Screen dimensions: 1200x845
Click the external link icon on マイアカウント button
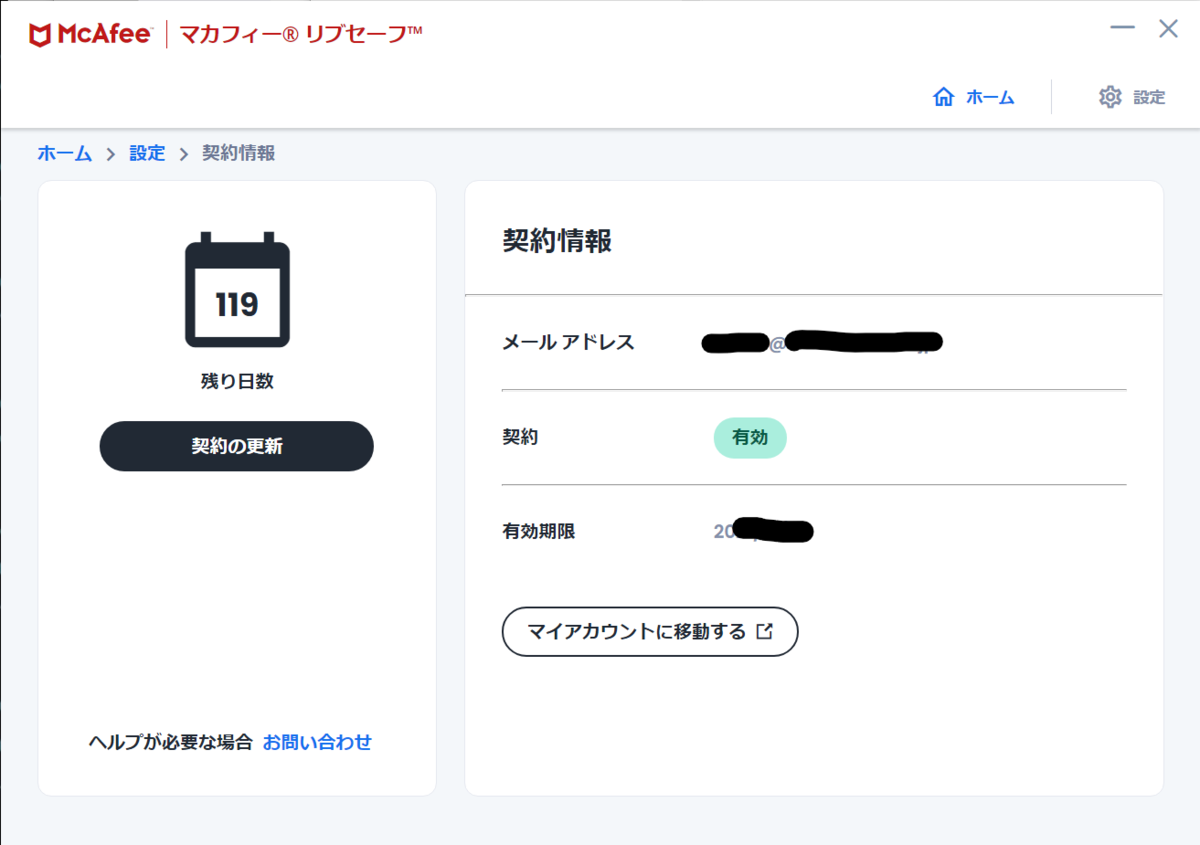coord(765,632)
